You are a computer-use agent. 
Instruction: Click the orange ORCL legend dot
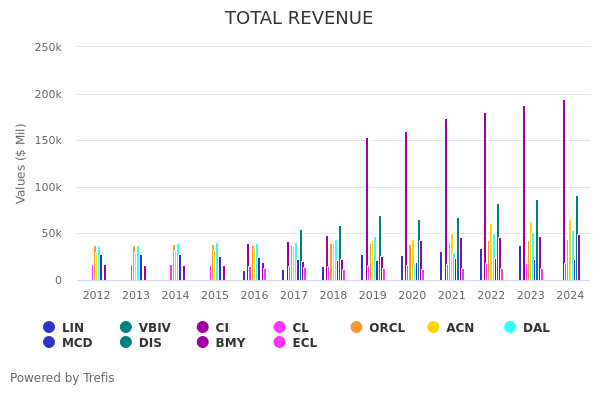tap(357, 327)
